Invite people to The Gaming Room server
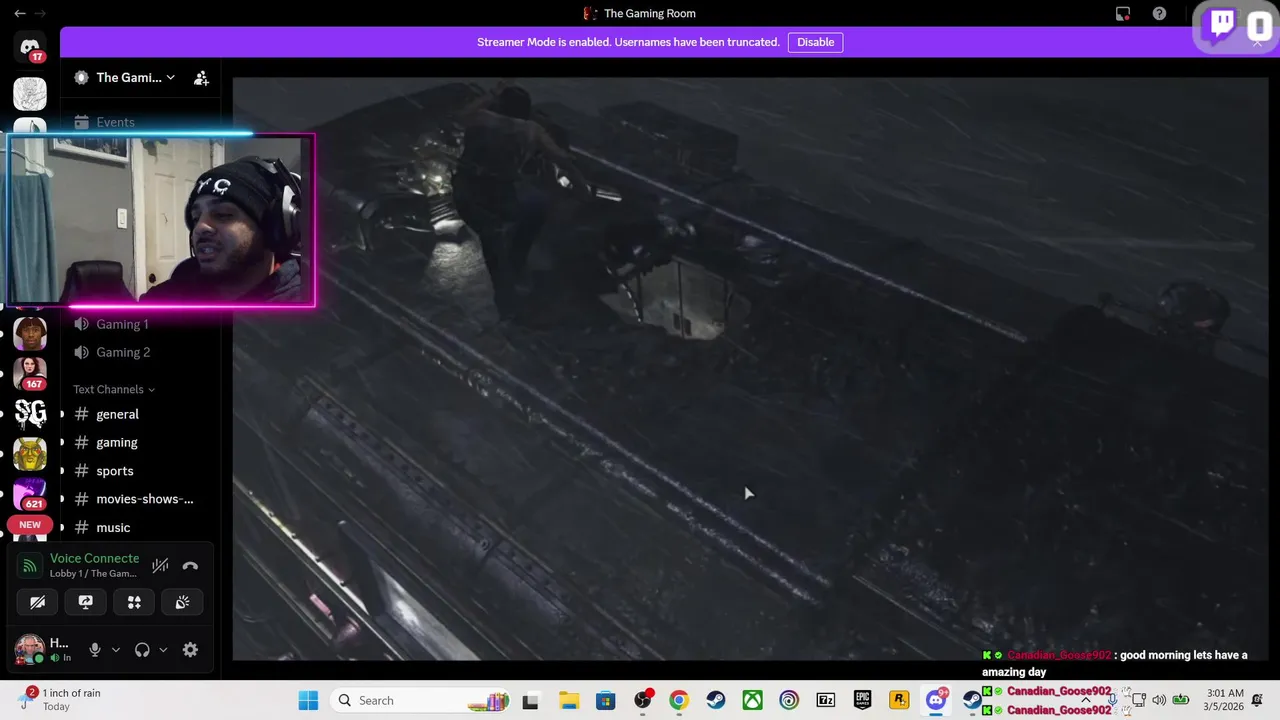 (x=201, y=78)
